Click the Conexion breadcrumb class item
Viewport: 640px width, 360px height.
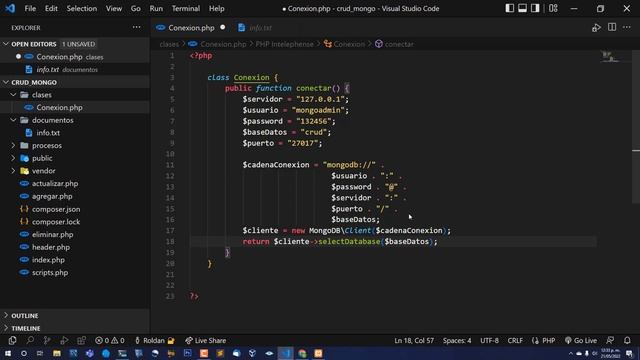click(x=344, y=44)
